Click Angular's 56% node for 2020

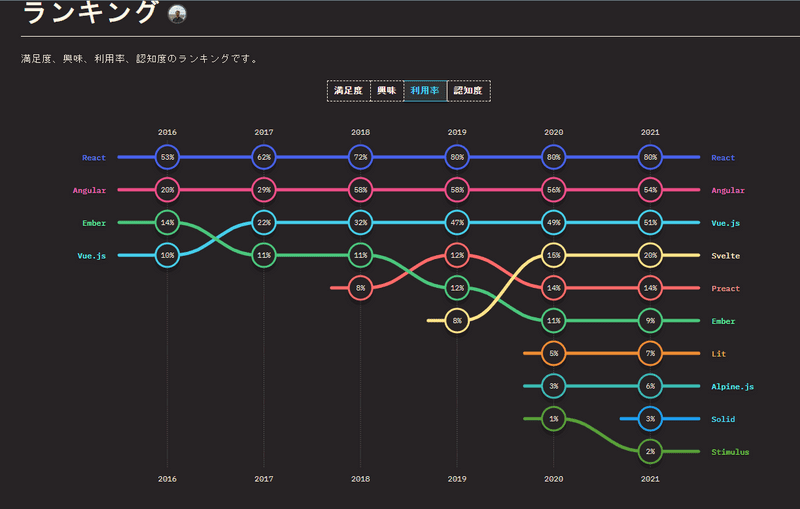pyautogui.click(x=554, y=190)
